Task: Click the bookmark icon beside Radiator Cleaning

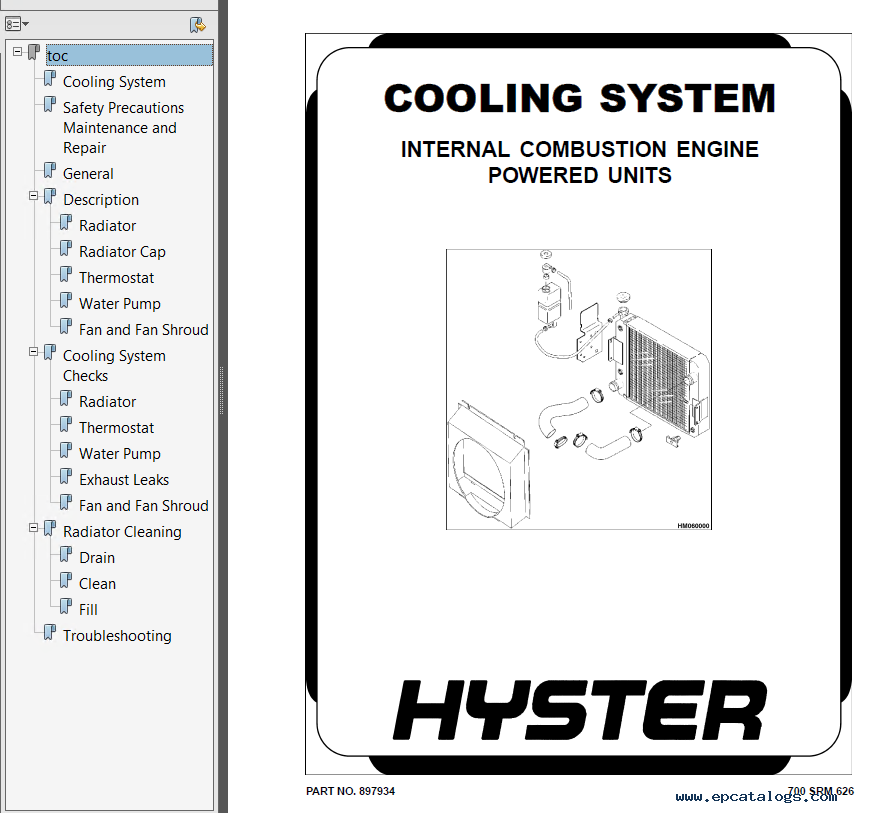Action: [x=50, y=528]
